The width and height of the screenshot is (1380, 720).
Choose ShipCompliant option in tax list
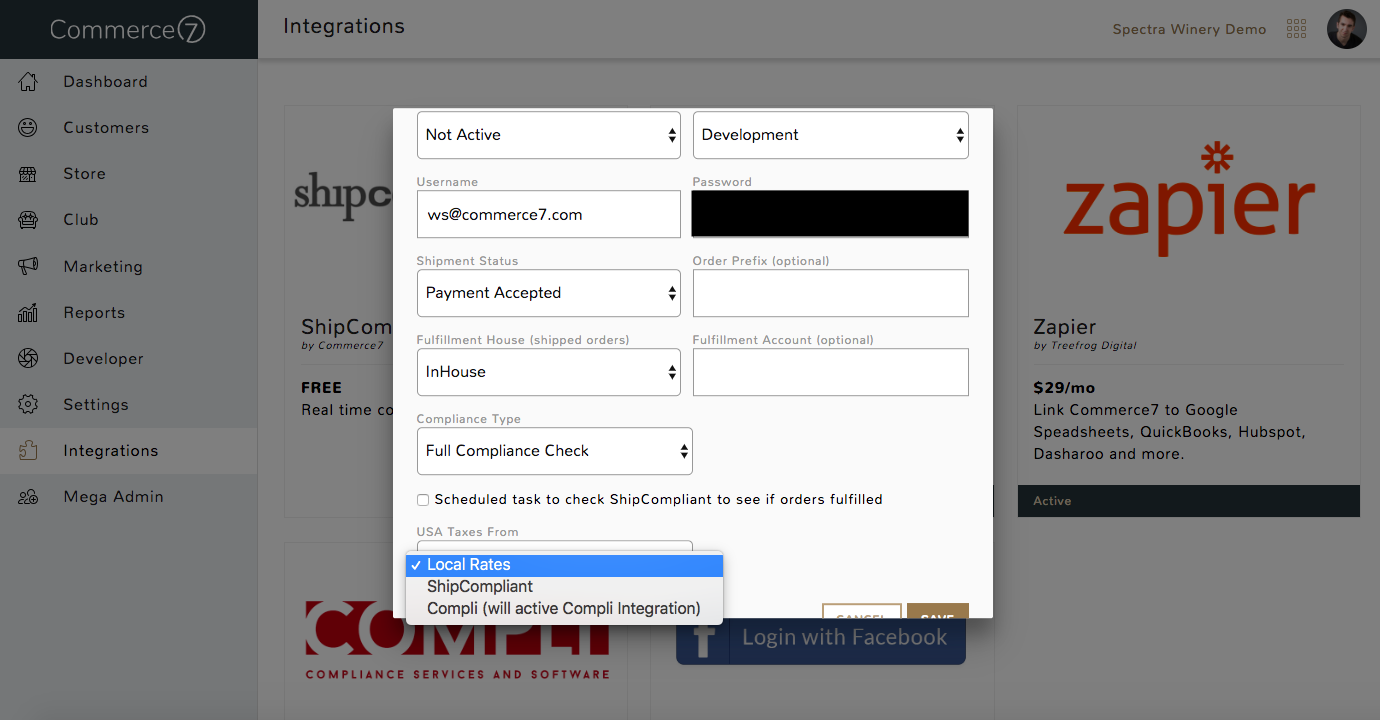(x=564, y=587)
